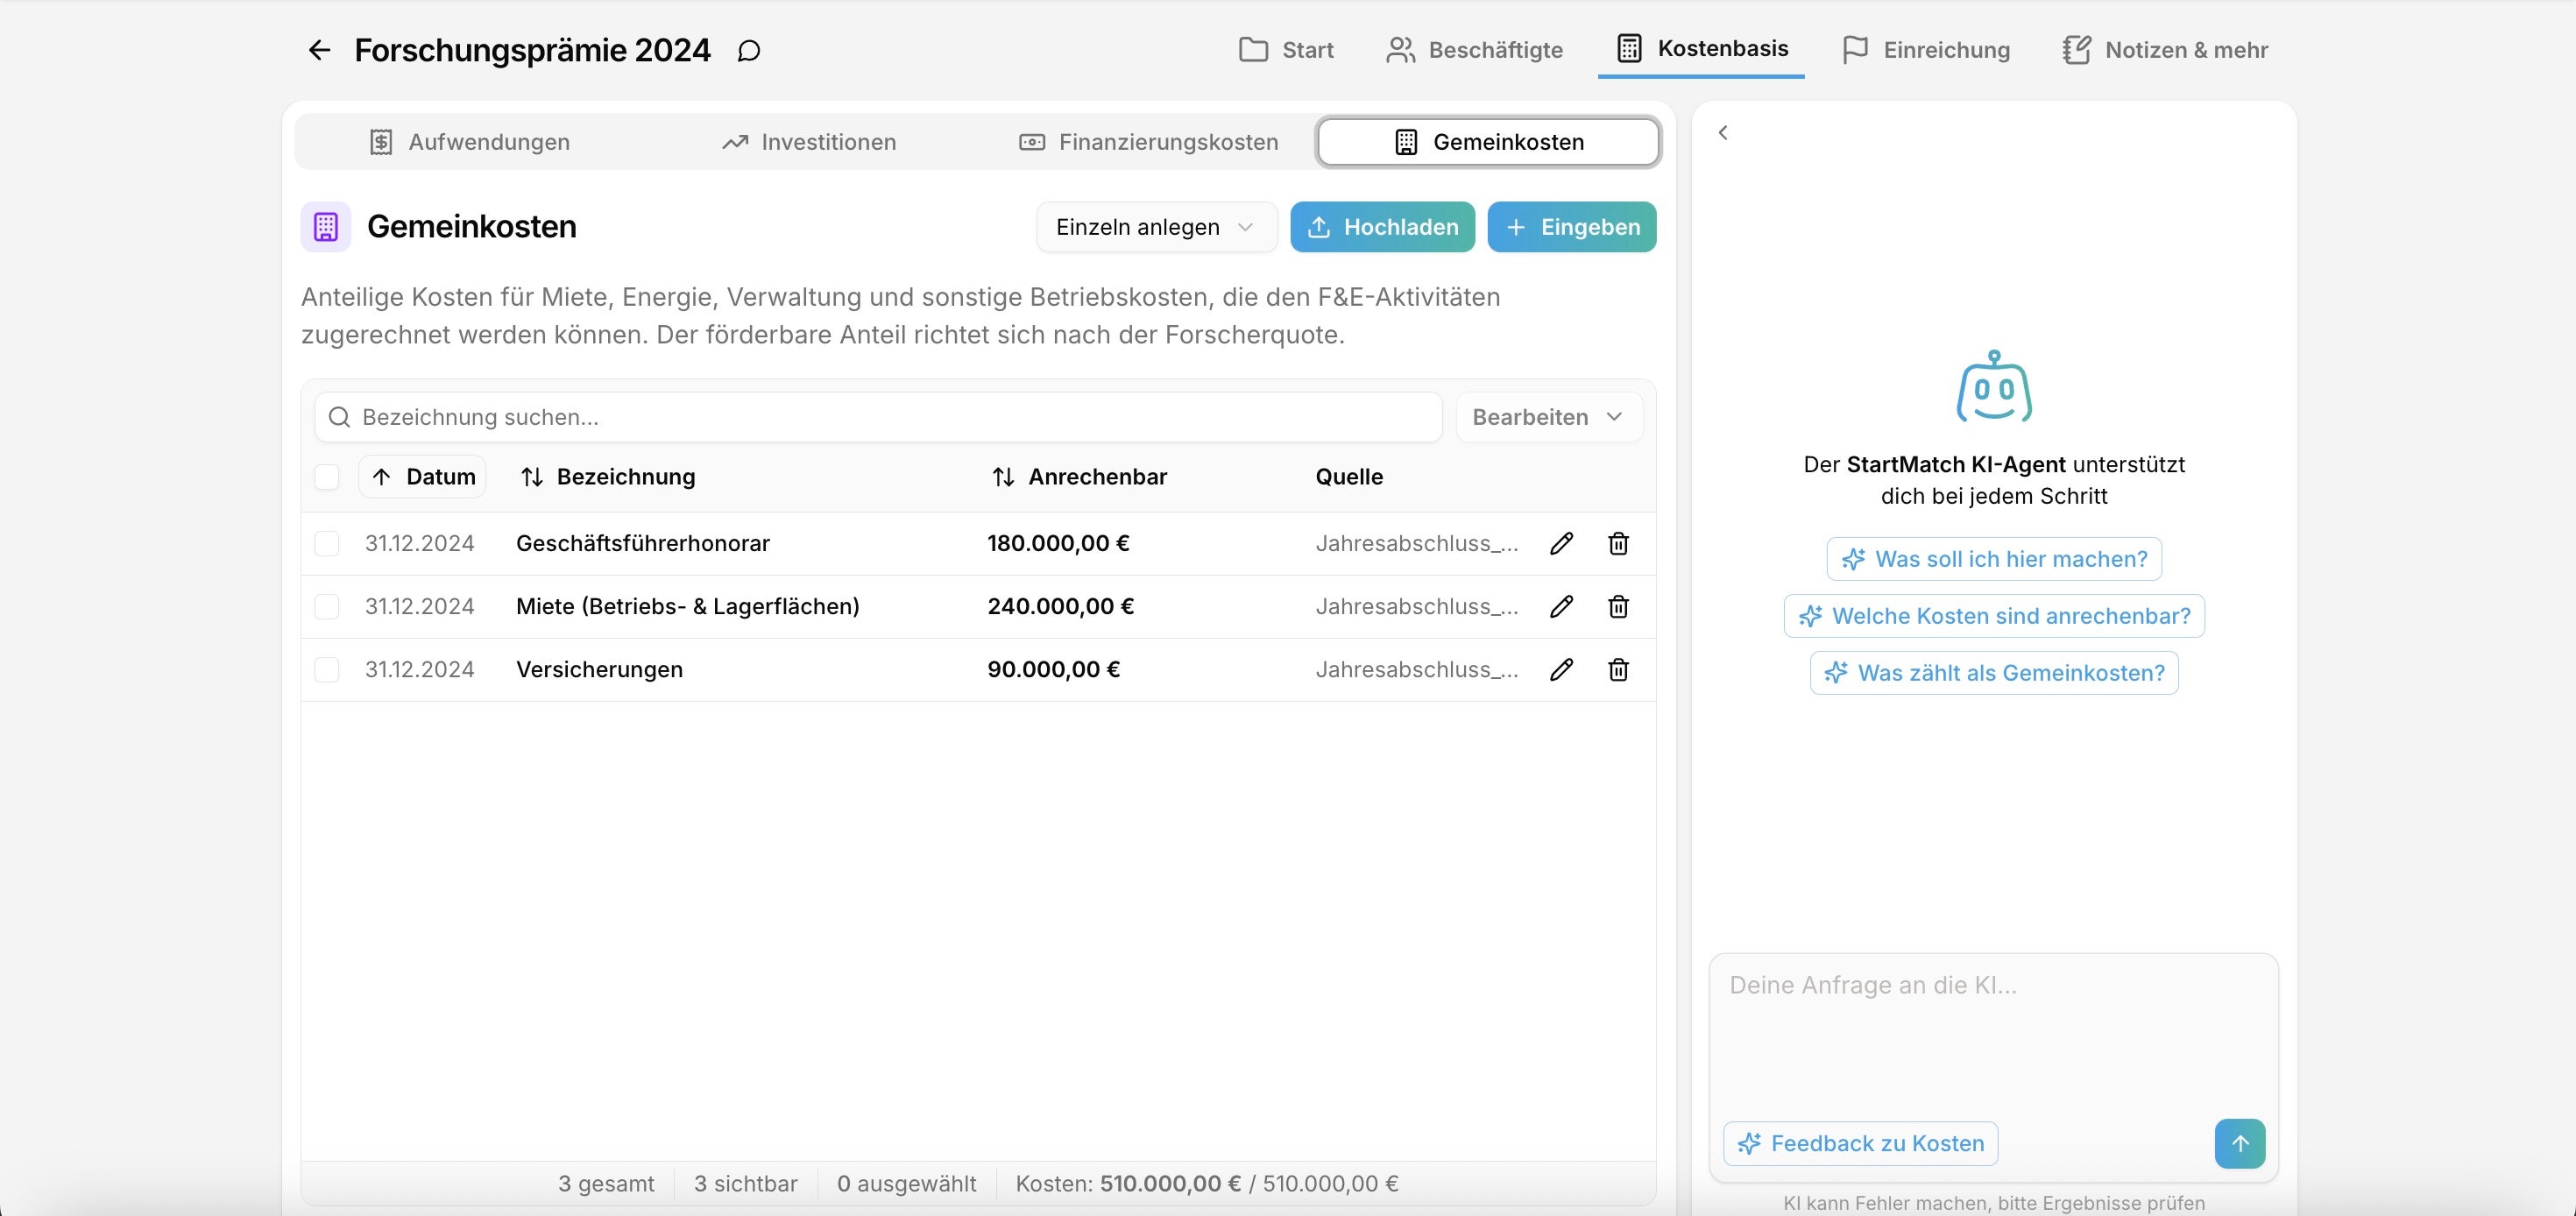Click the StartMatch KI-Agent robot icon
Screen dimensions: 2576x1216
(x=1994, y=386)
